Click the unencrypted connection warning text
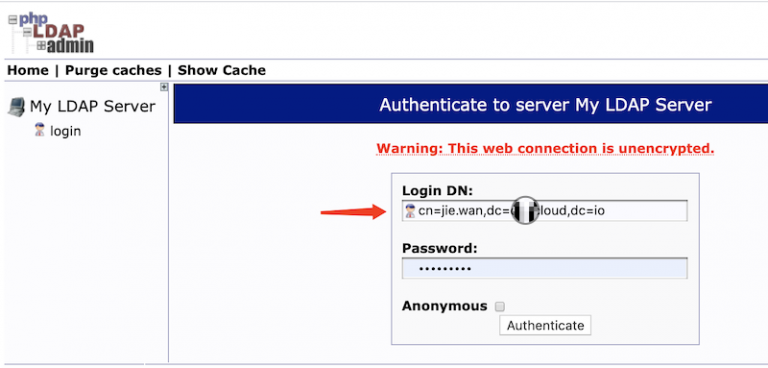Image resolution: width=768 pixels, height=368 pixels. pyautogui.click(x=545, y=148)
